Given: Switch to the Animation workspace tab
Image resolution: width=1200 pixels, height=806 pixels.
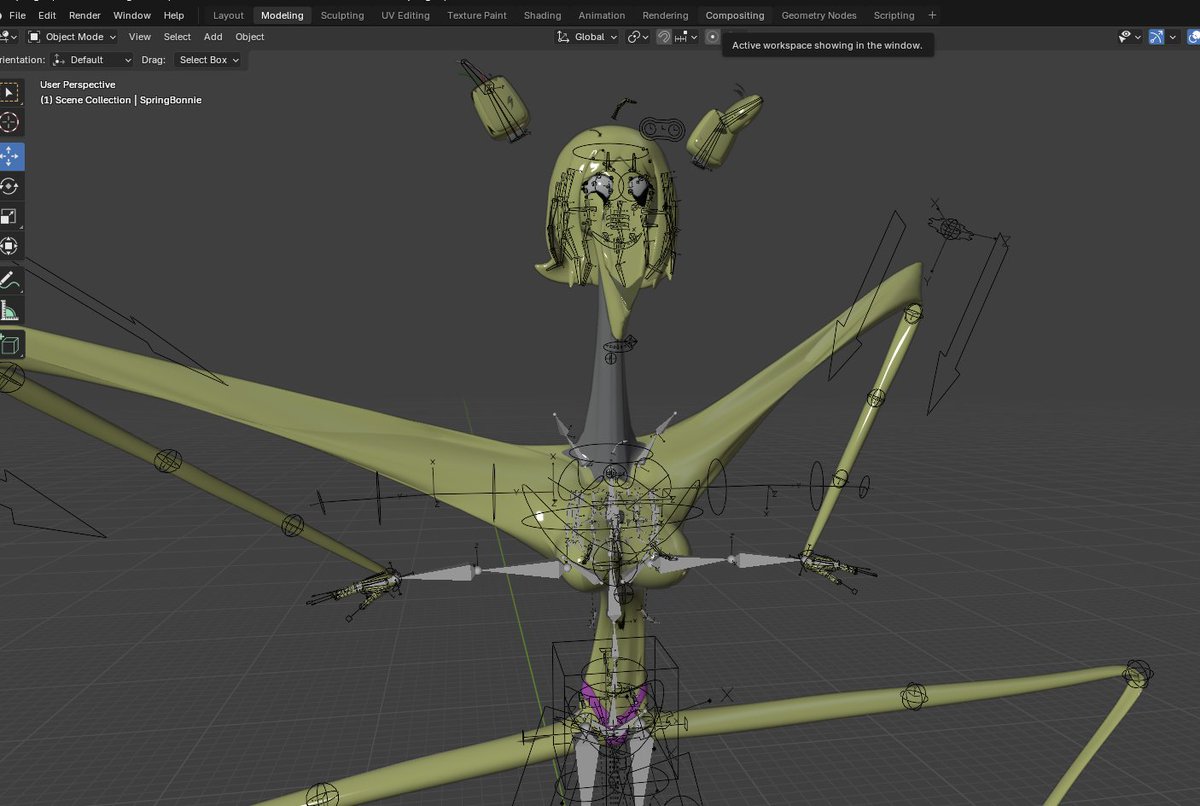Looking at the screenshot, I should coord(602,15).
